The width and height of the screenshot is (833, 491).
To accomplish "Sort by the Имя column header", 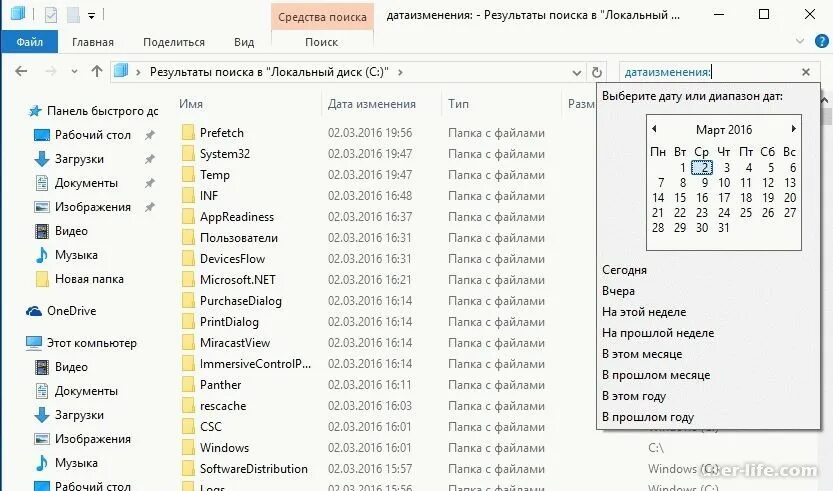I will [191, 104].
